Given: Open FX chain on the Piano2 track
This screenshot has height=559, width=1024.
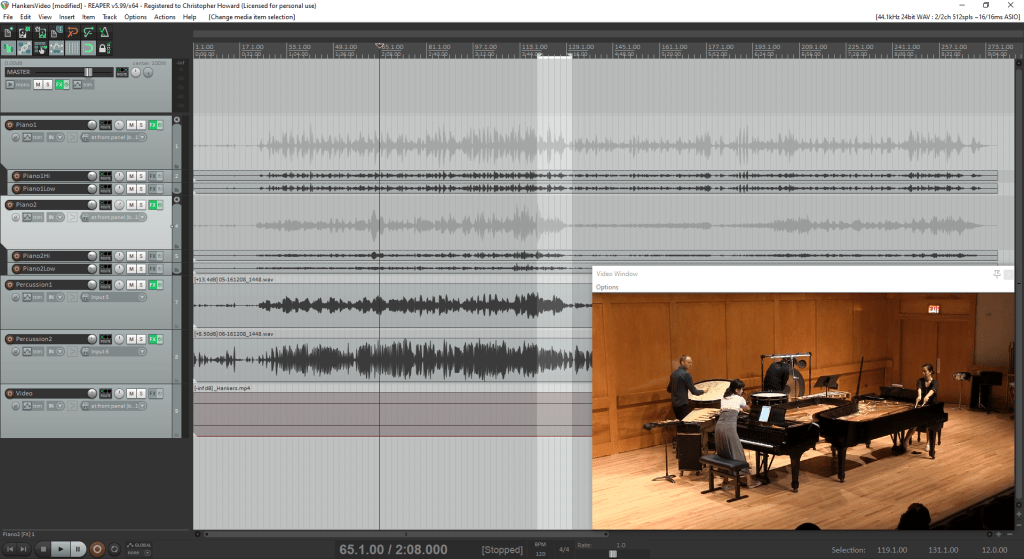Looking at the screenshot, I should [151, 205].
